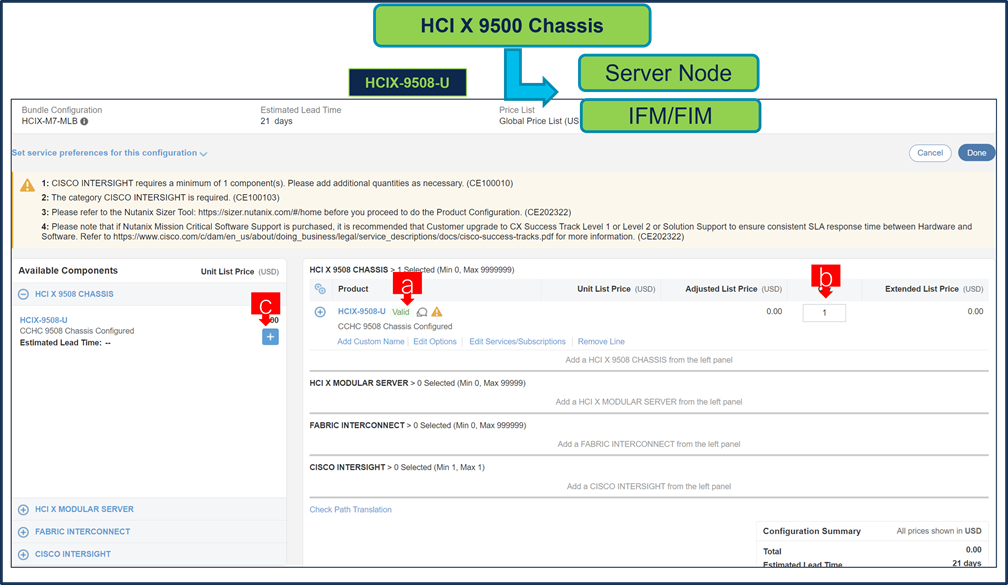This screenshot has height=585, width=1008.
Task: Click FABRIC INTERCONNECT section heading
Action: coord(357,426)
